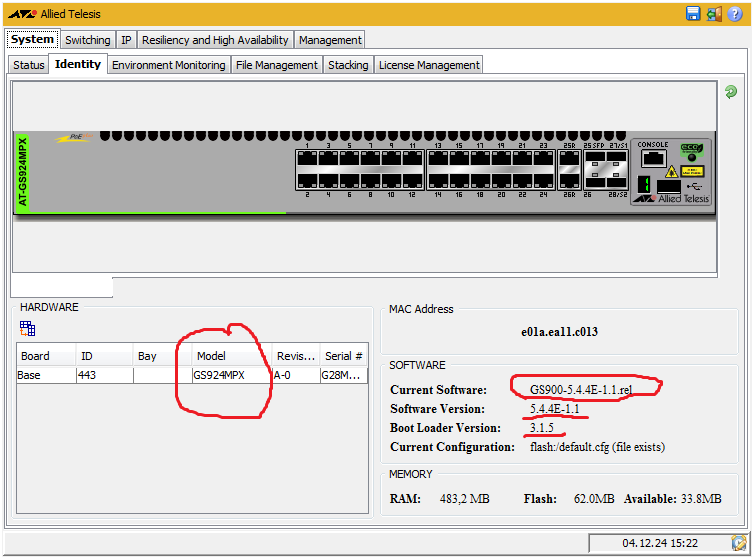The image size is (755, 559).
Task: Click the AT-GS924MPX label on switch
Action: (x=22, y=172)
